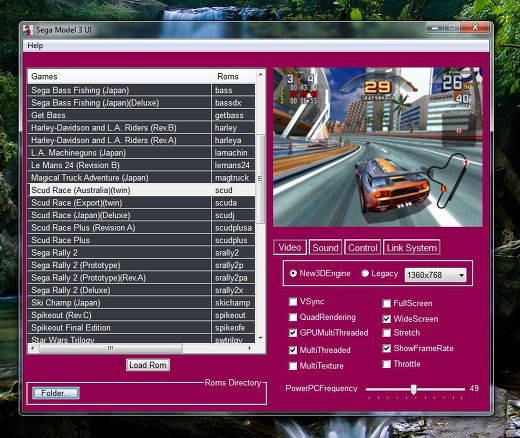Click the Folder... button
Image resolution: width=520 pixels, height=438 pixels.
tap(56, 393)
